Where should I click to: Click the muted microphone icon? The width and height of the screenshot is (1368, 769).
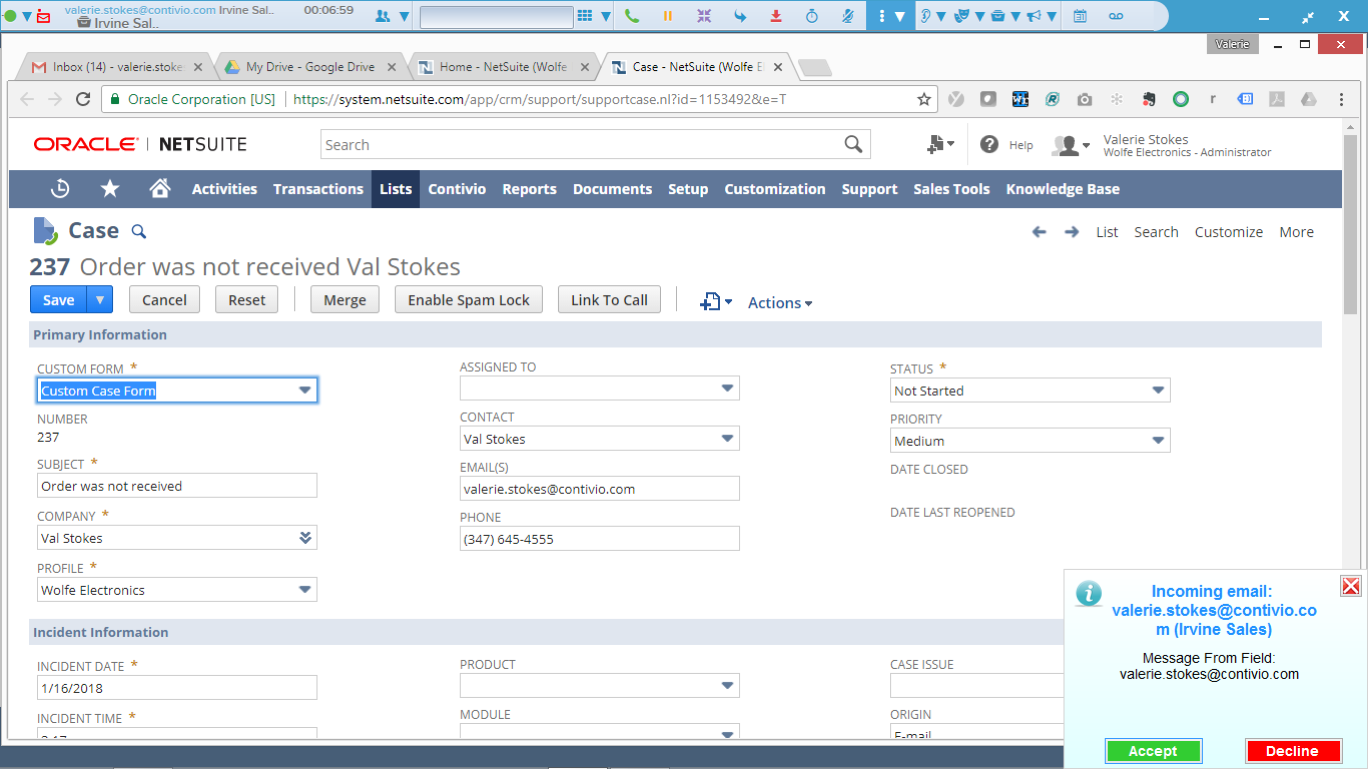point(847,15)
